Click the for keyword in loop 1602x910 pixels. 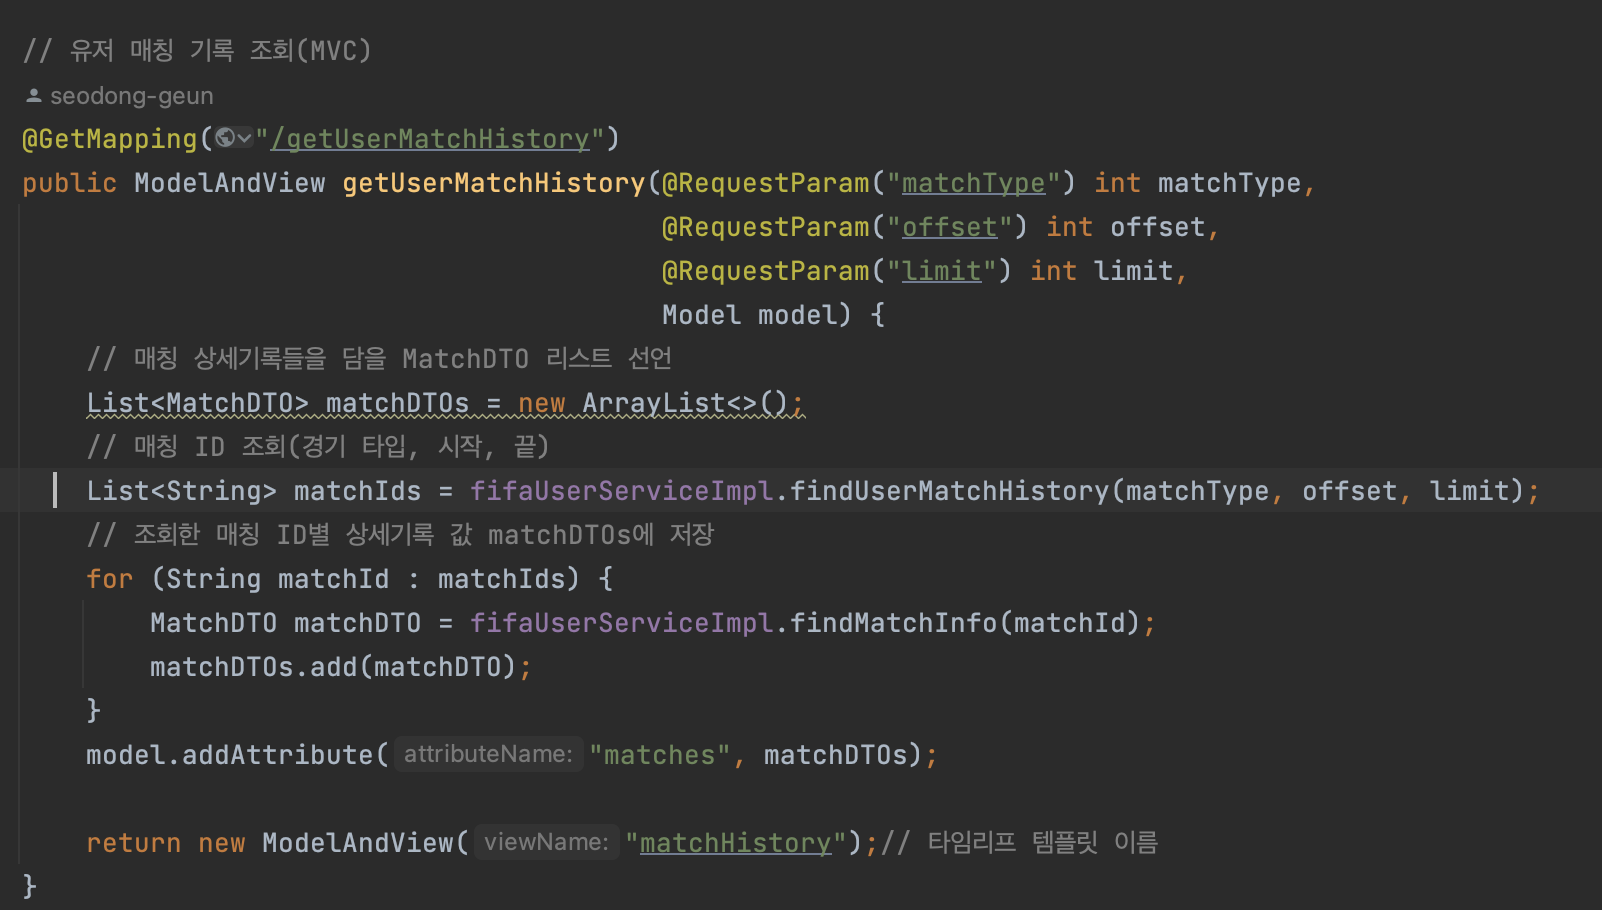point(110,579)
